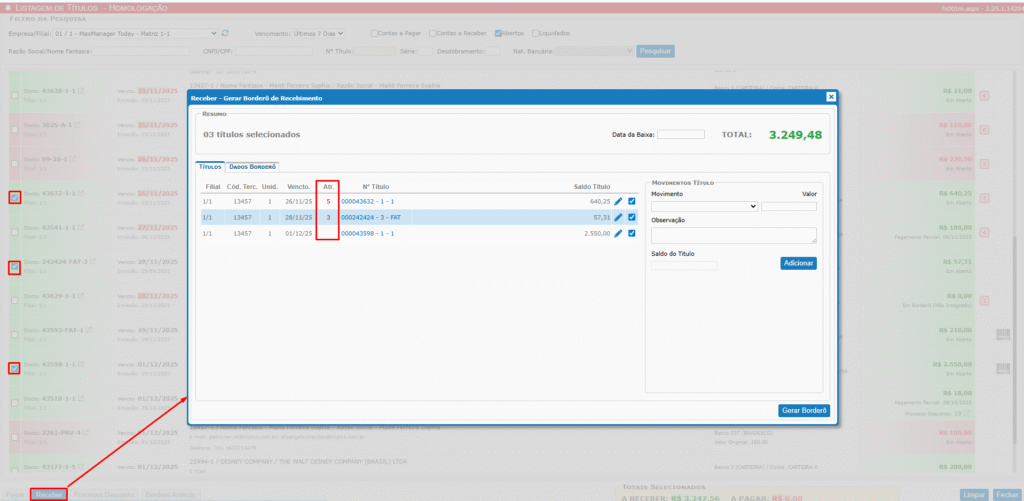
Task: Open título link 000043632 - 1 - 1
Action: (x=367, y=201)
